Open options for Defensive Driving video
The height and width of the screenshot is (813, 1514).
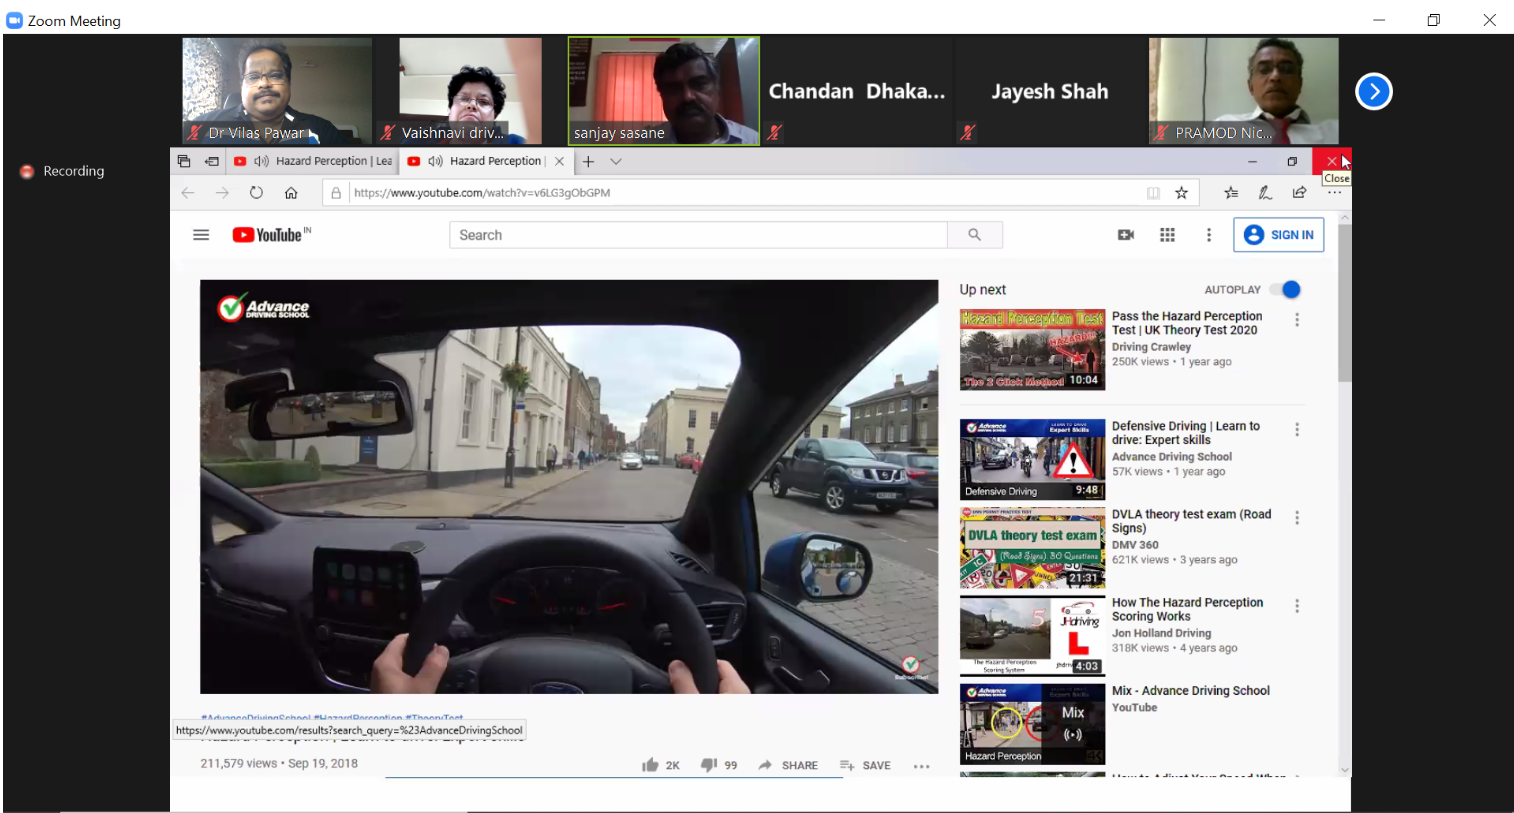click(1297, 430)
